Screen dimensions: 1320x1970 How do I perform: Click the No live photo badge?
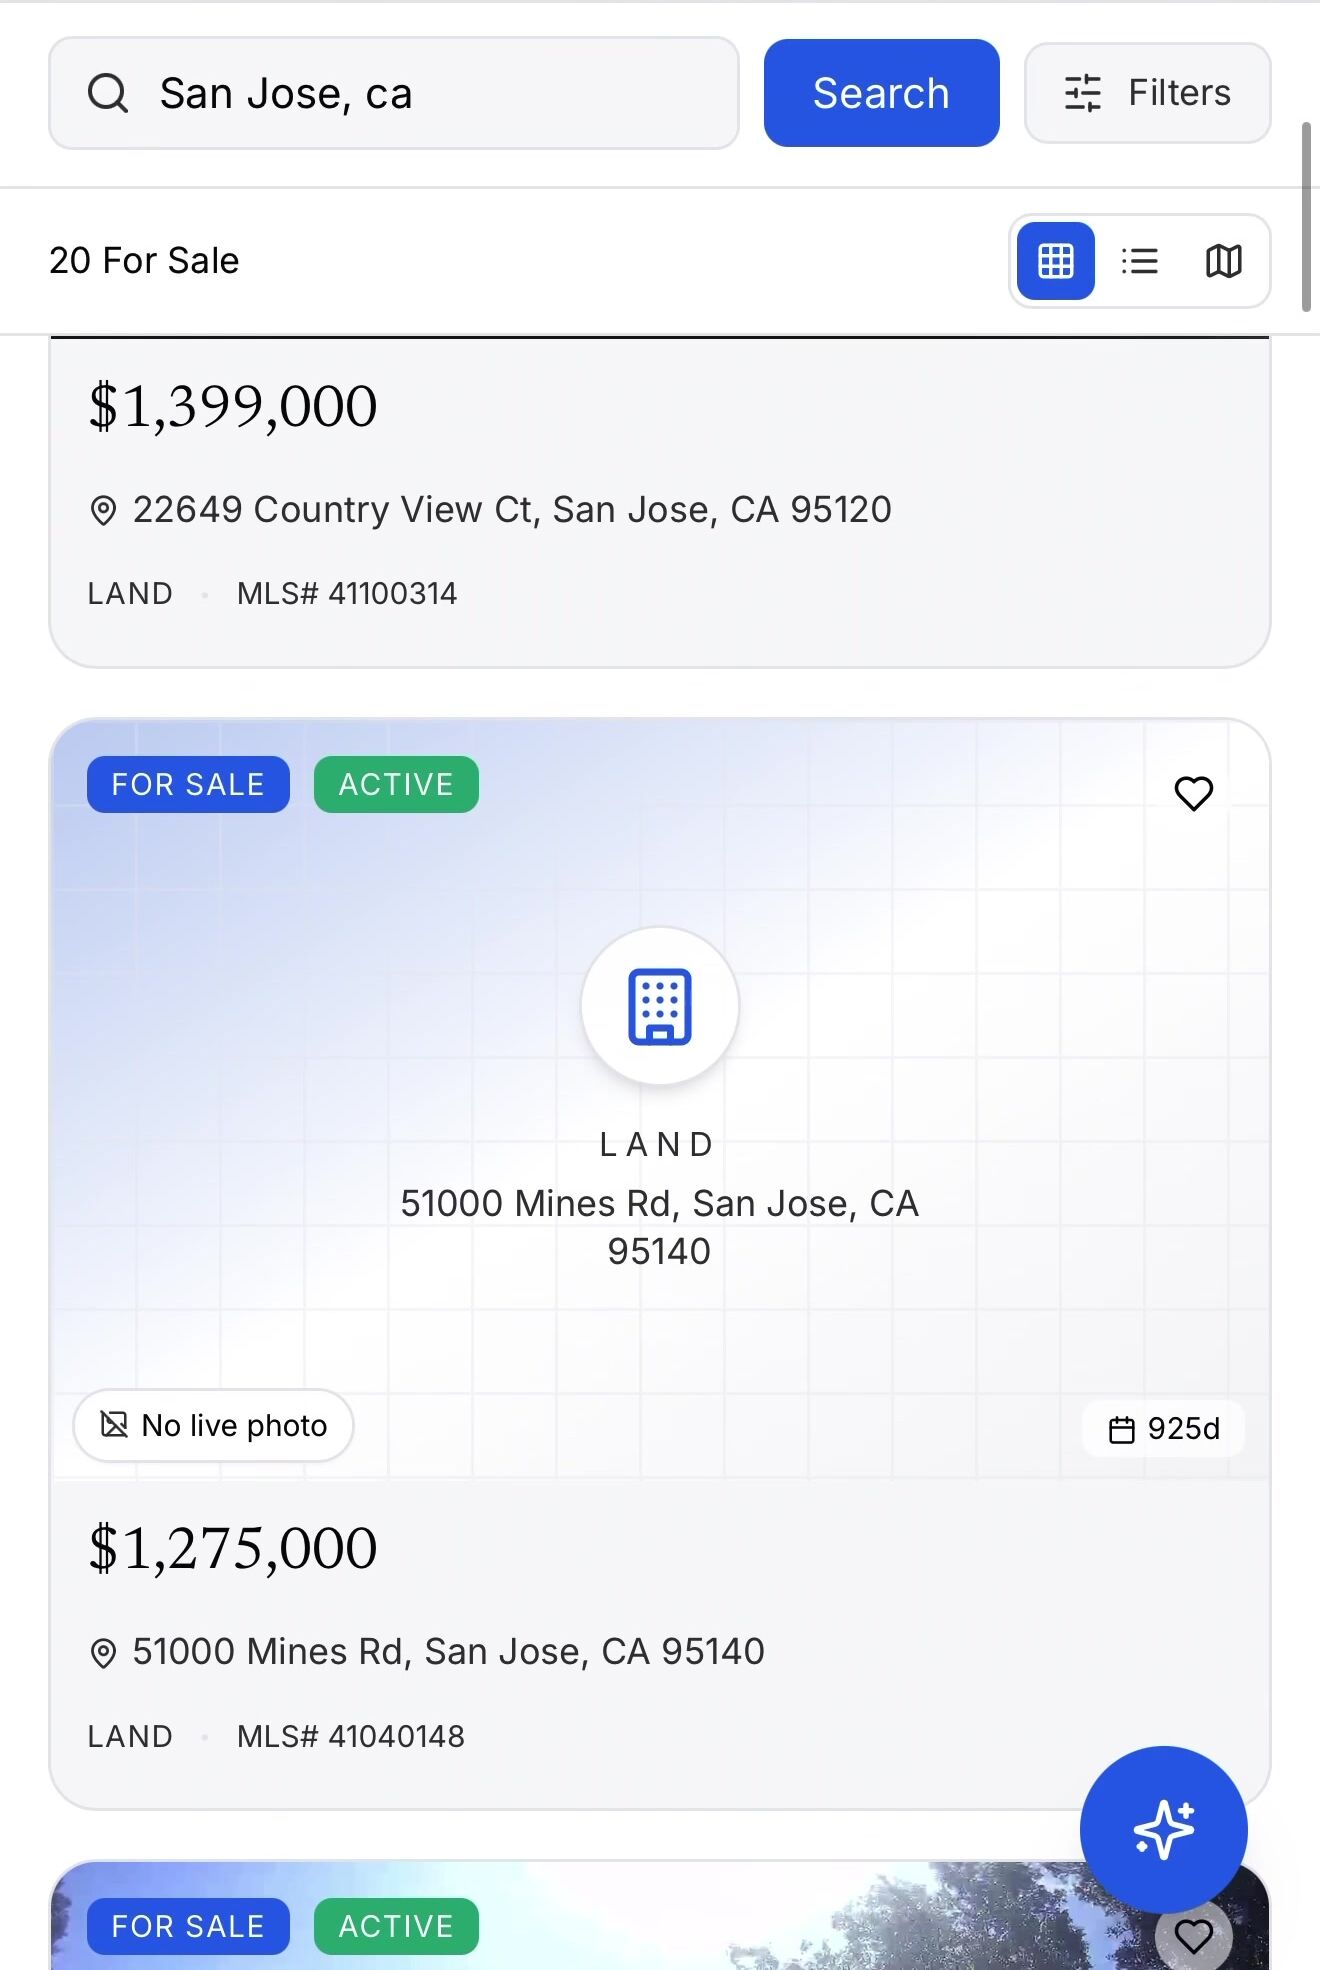tap(213, 1425)
